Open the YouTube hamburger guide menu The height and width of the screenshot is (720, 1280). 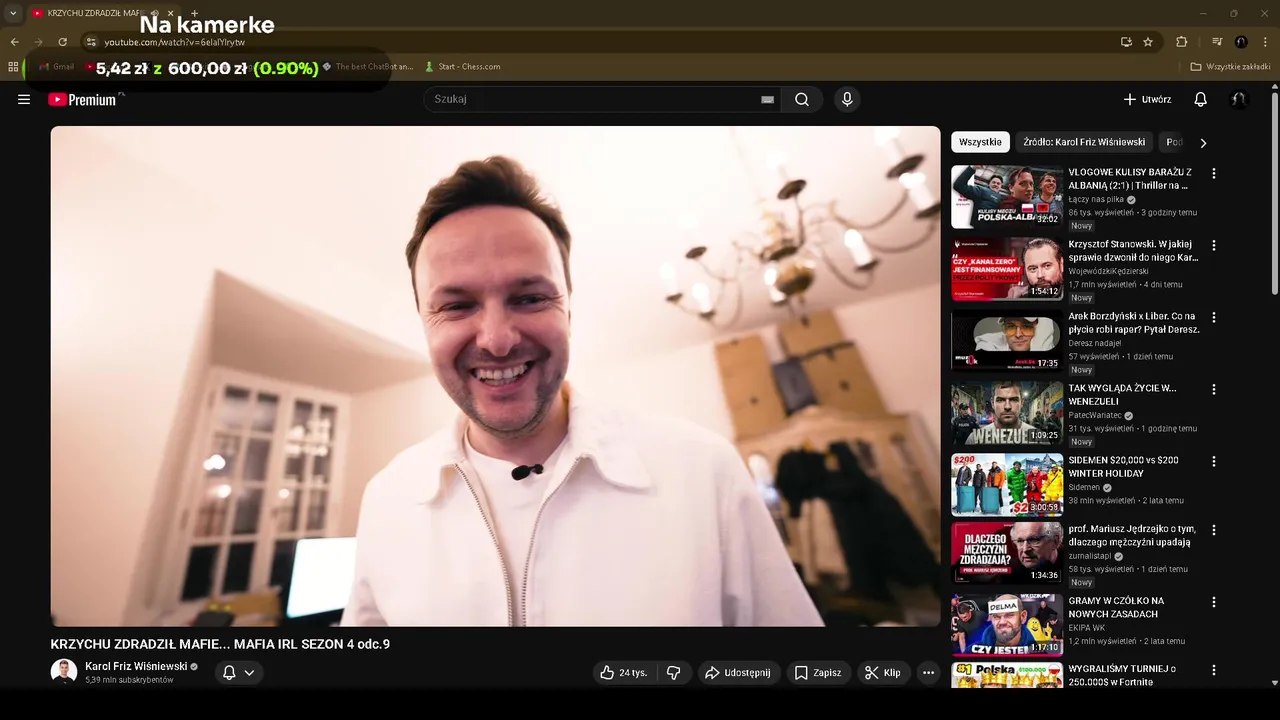[24, 99]
